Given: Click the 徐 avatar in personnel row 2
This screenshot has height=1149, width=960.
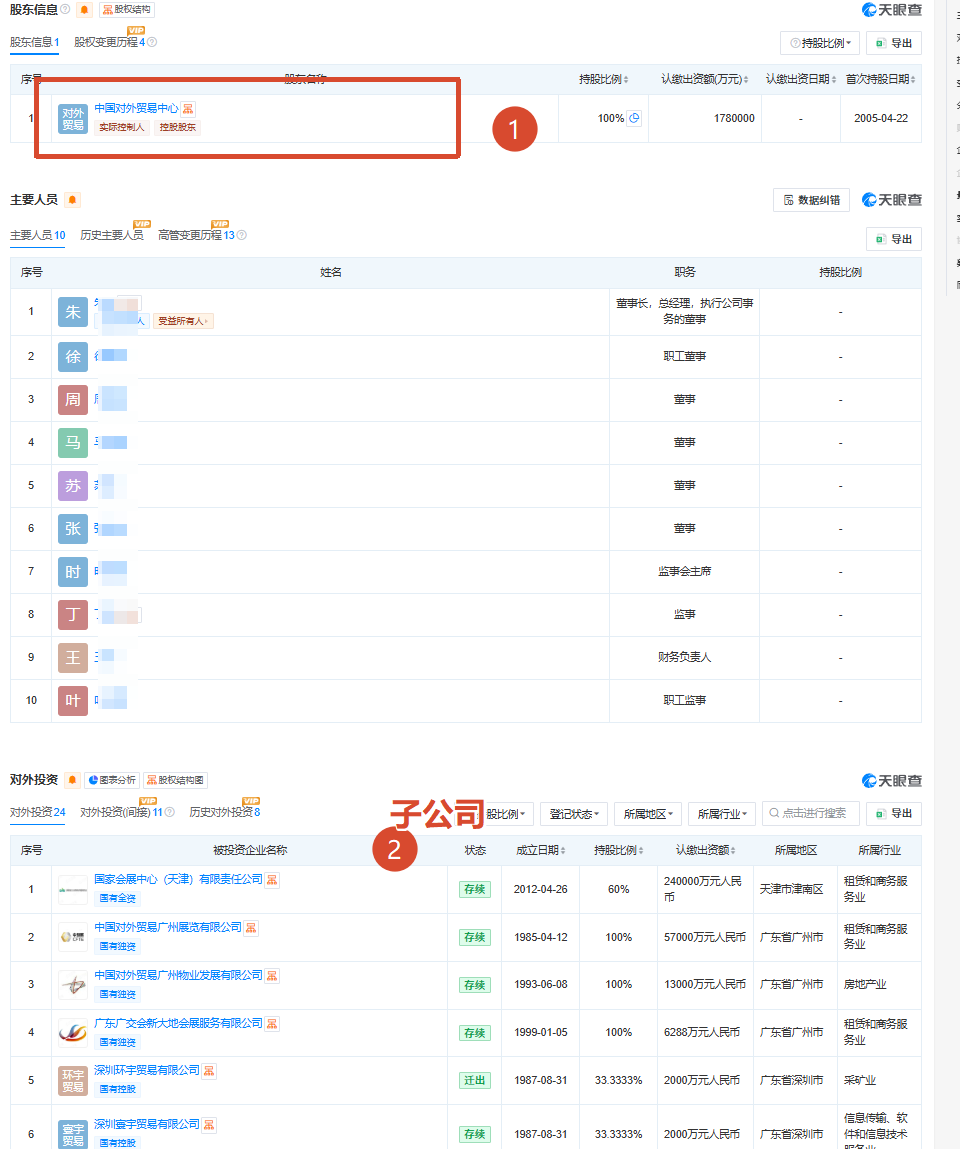Looking at the screenshot, I should coord(73,357).
